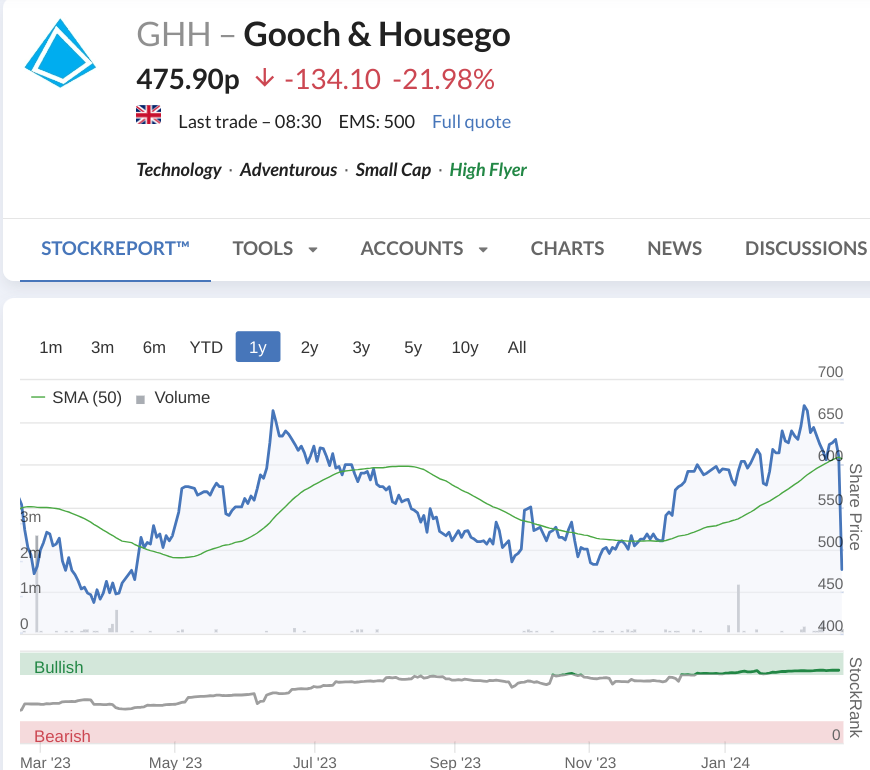
Task: Go to the CHARTS tab
Action: coord(567,249)
